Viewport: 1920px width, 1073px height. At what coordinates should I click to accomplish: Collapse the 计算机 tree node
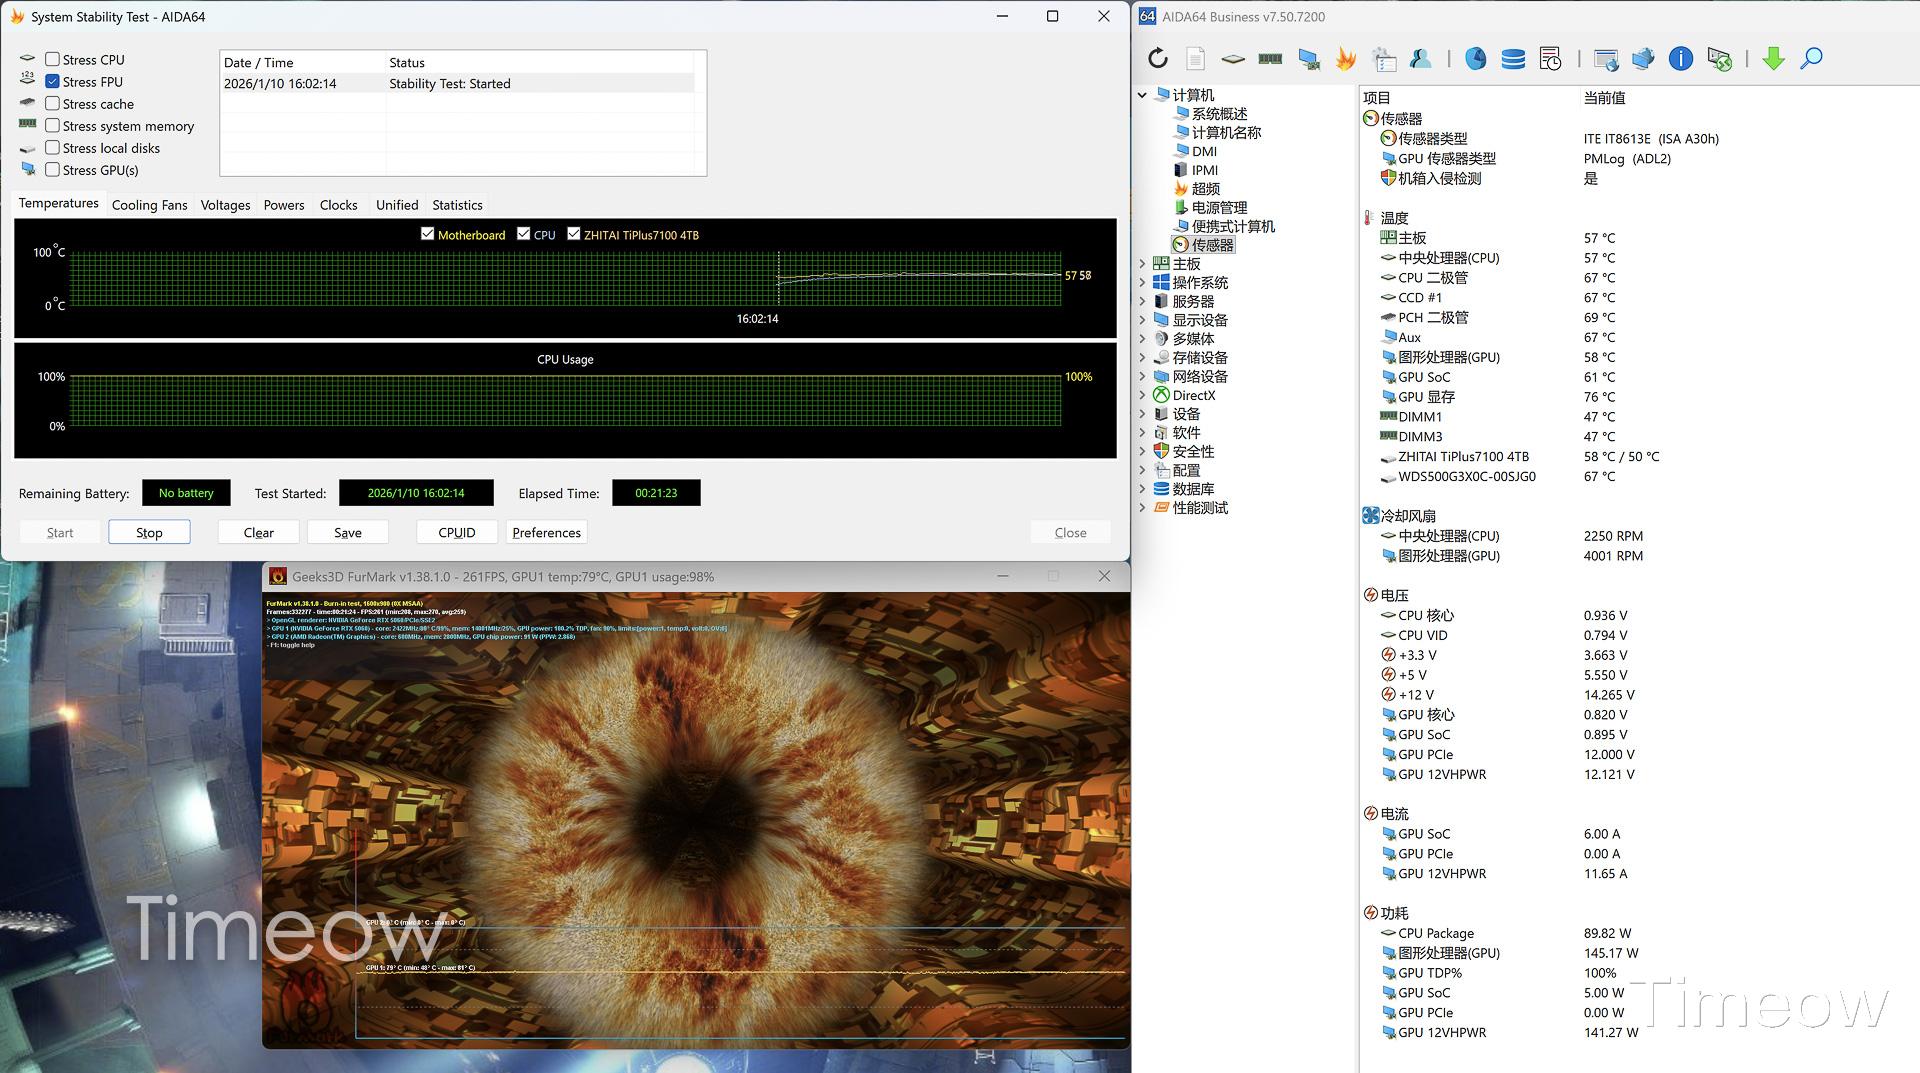tap(1143, 95)
